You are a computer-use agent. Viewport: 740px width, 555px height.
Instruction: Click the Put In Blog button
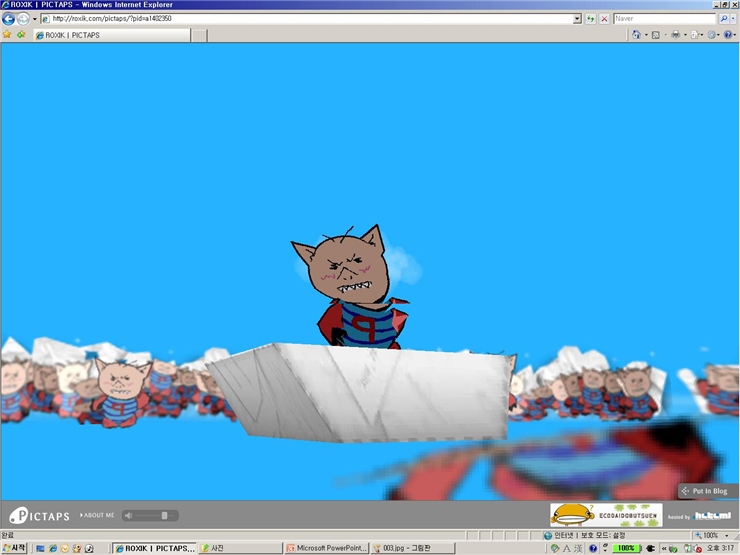click(x=705, y=491)
